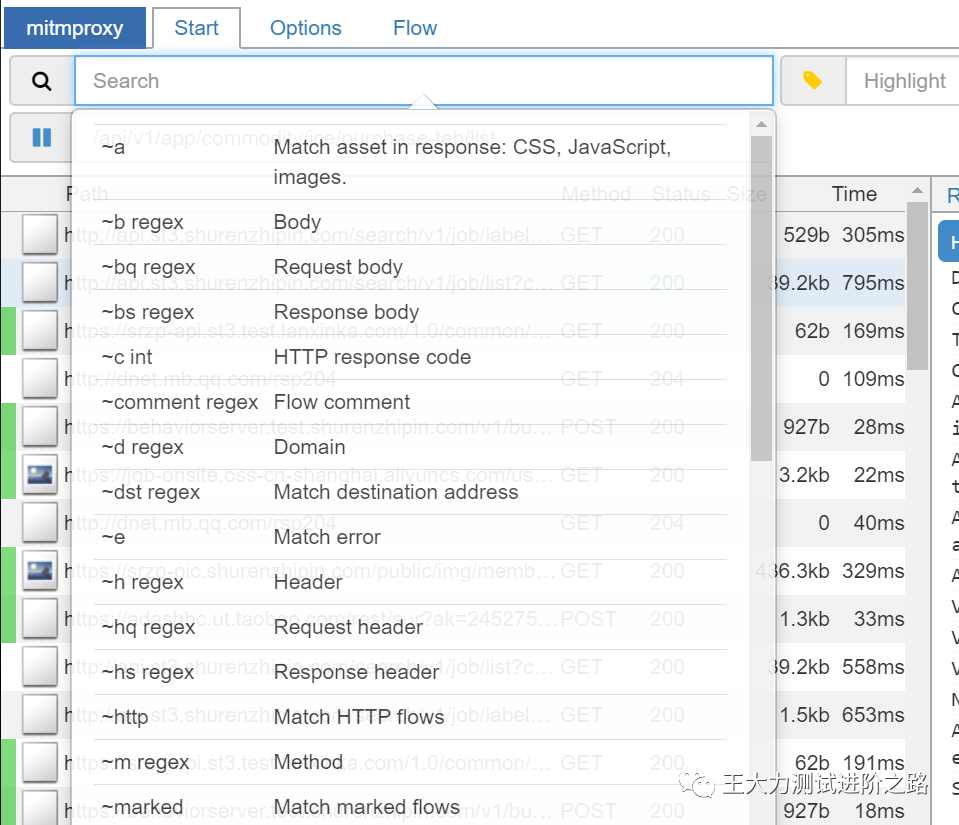This screenshot has width=959, height=825.
Task: Choose the ~comment regex Flow comment filter
Action: [x=410, y=402]
